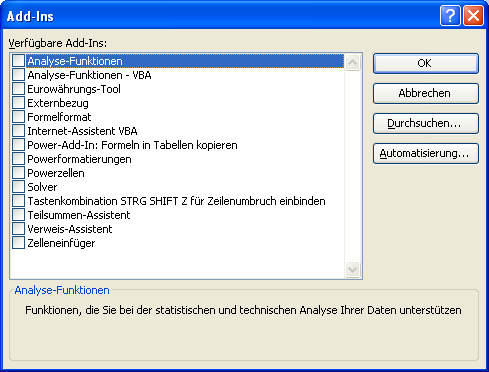The height and width of the screenshot is (372, 489).
Task: Enable the Teilsummen-Assistent checkbox
Action: 18,215
